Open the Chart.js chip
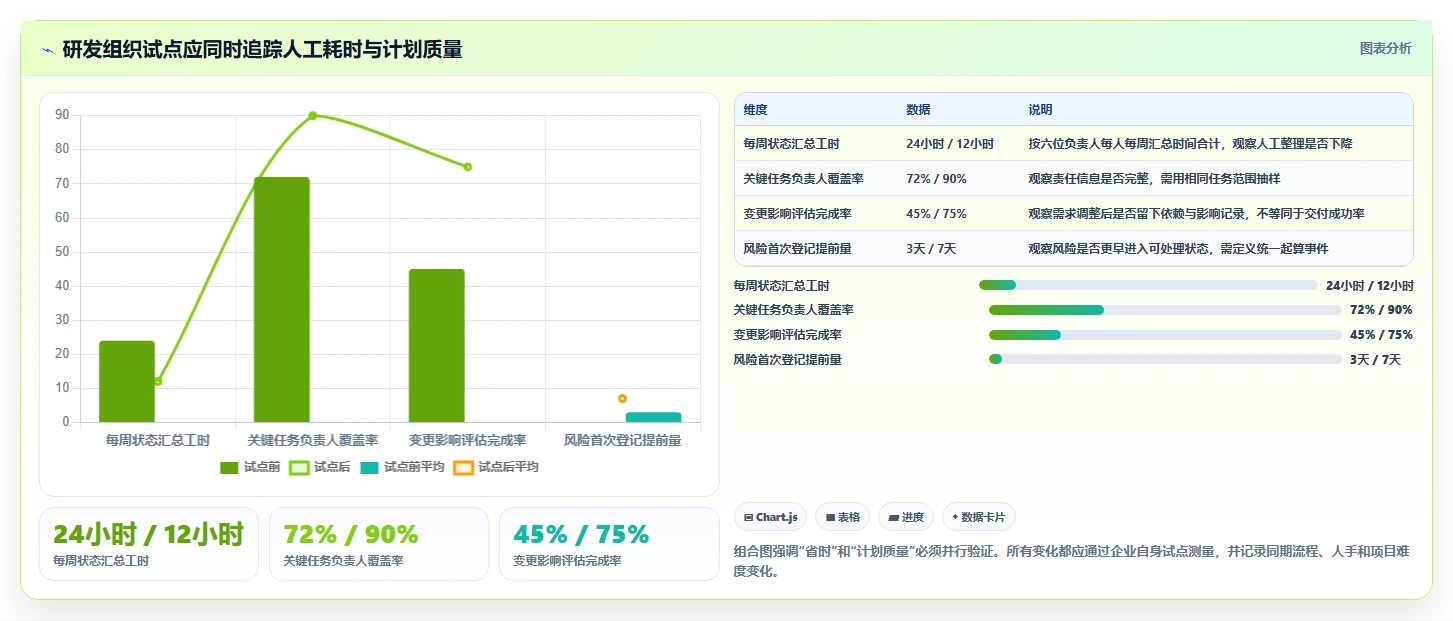 pos(770,517)
